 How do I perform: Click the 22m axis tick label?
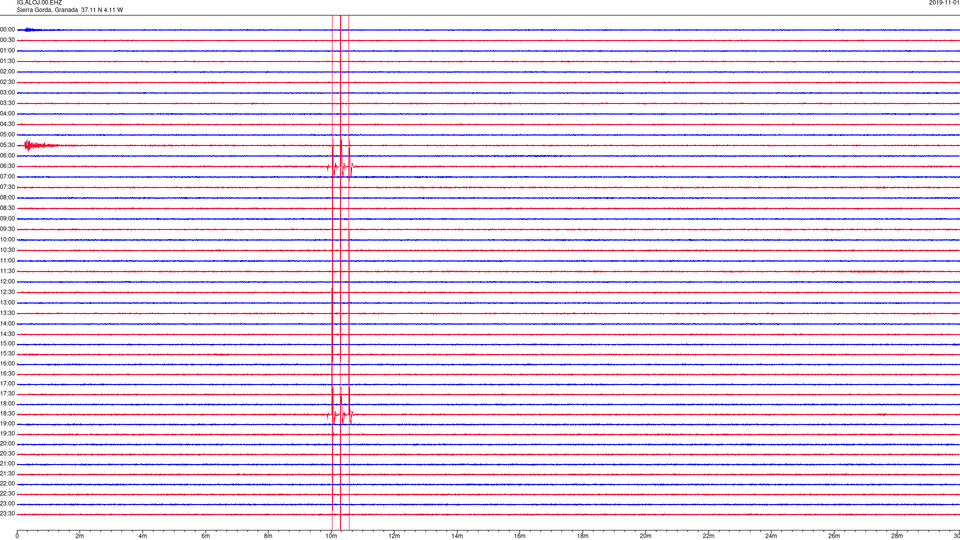pos(708,536)
